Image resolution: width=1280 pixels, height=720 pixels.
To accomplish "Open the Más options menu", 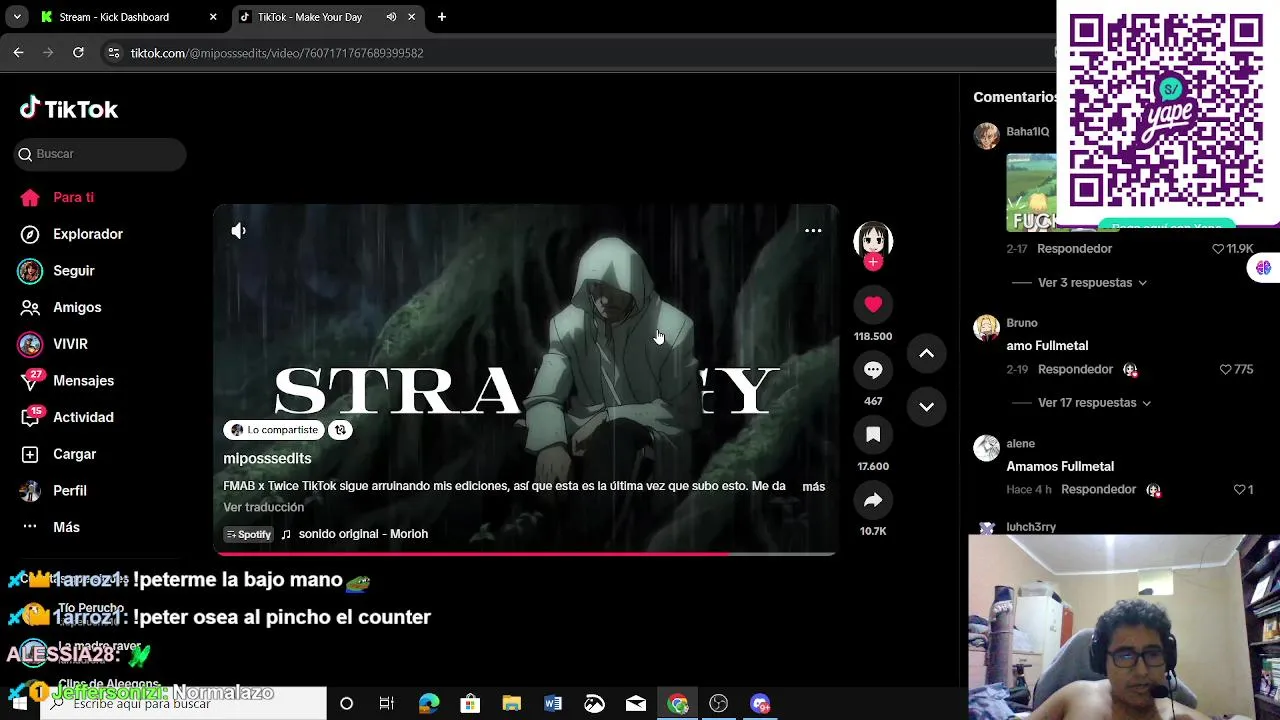I will pyautogui.click(x=50, y=527).
